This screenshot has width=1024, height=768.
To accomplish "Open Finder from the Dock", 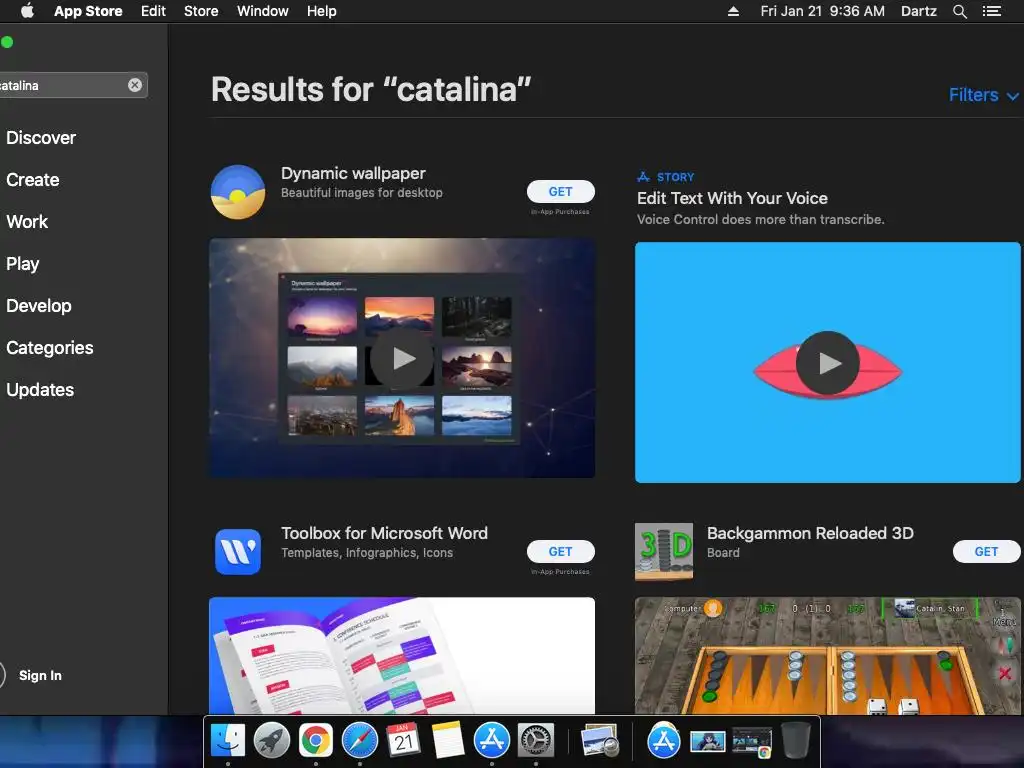I will click(228, 741).
